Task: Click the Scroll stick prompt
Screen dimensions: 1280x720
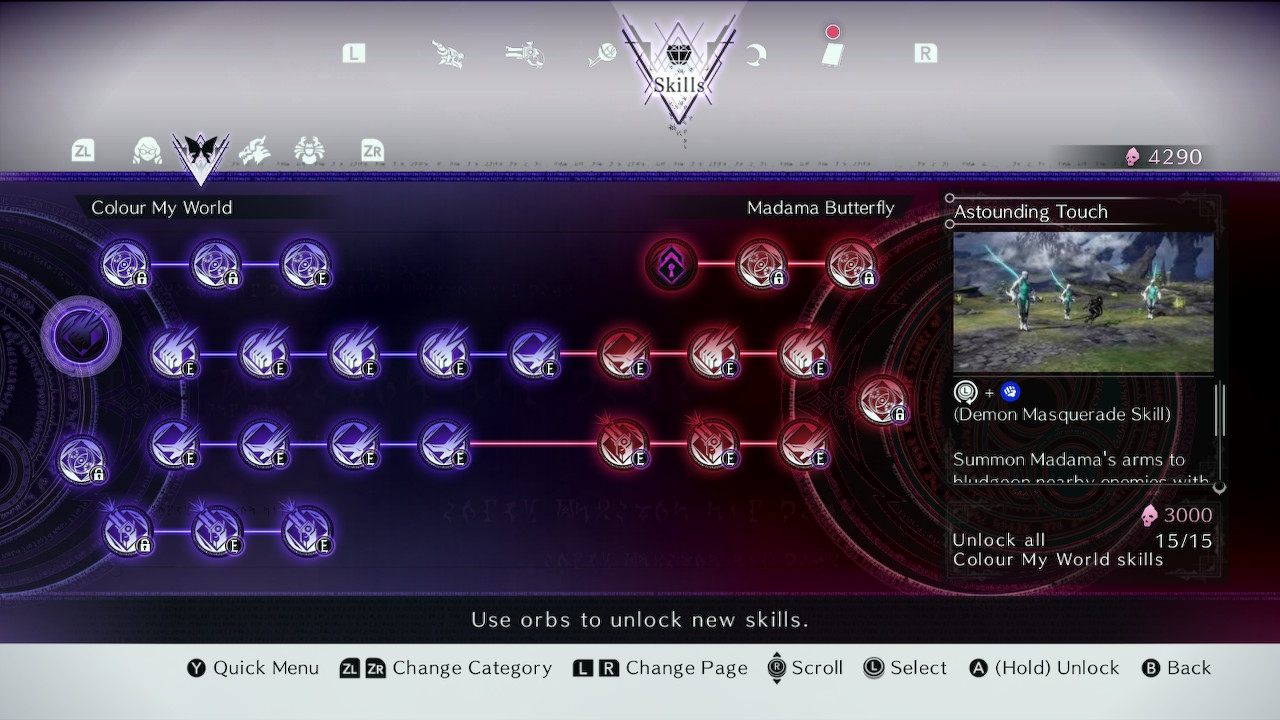Action: [805, 668]
